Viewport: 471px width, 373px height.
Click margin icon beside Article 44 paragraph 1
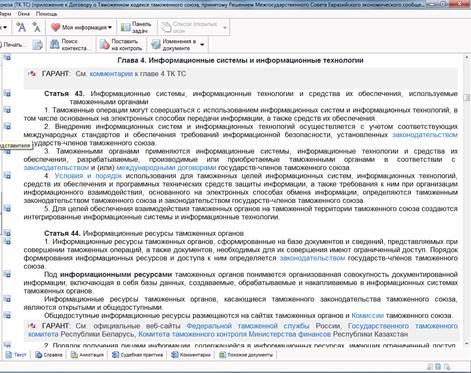(x=7, y=242)
